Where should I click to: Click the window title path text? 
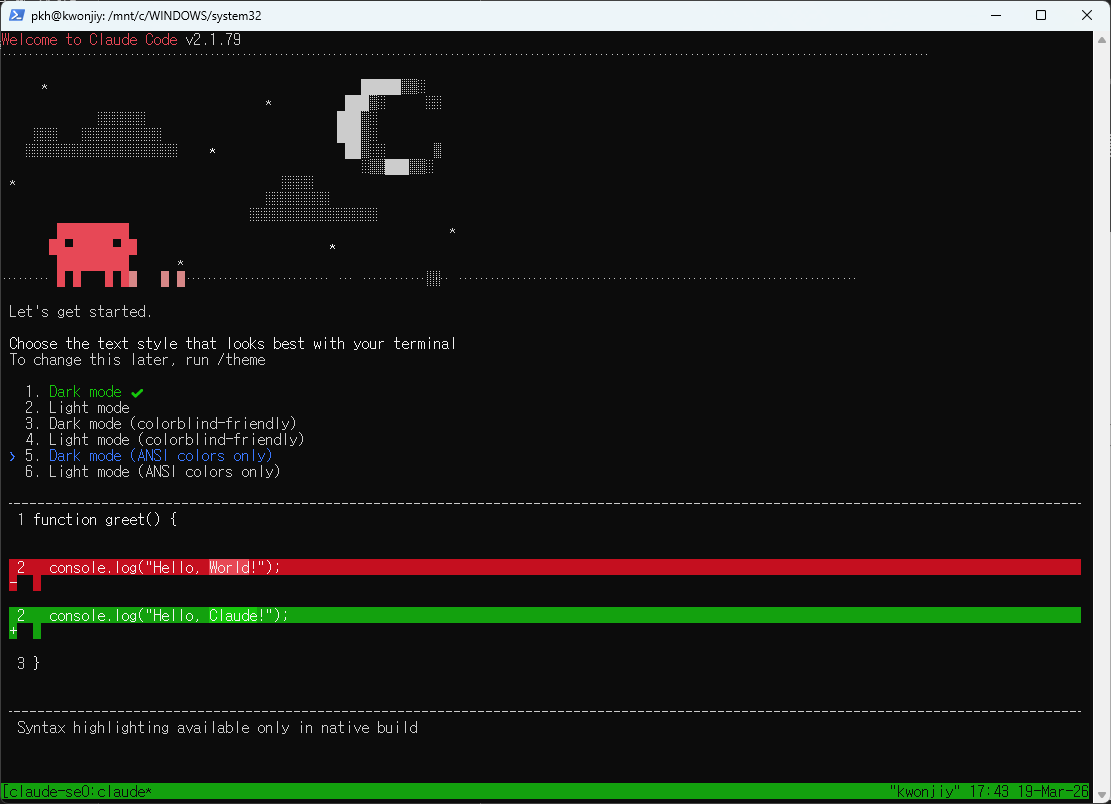[146, 16]
